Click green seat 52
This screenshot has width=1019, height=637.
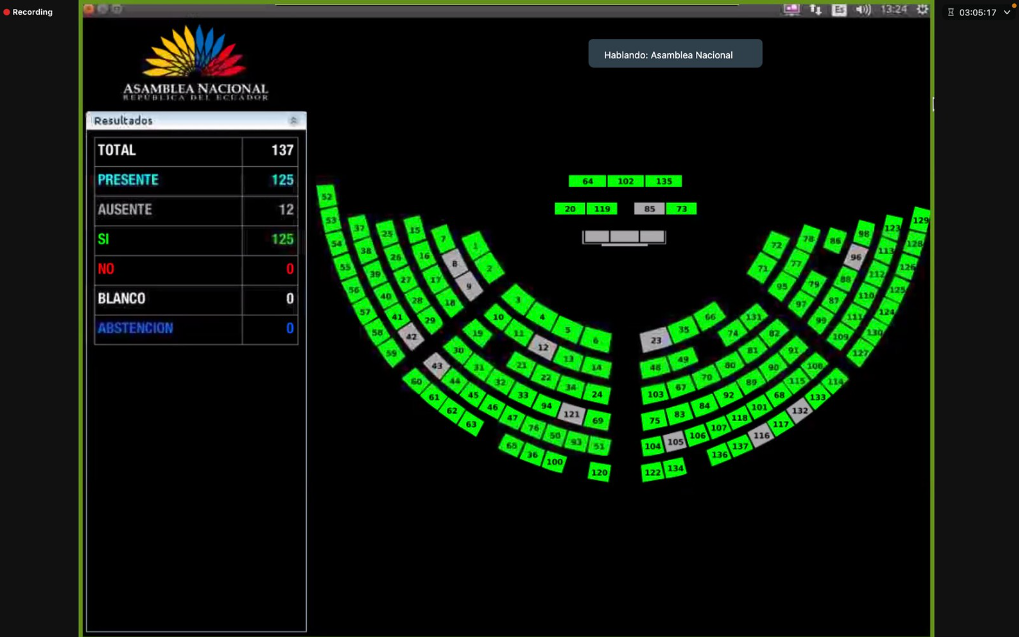326,196
